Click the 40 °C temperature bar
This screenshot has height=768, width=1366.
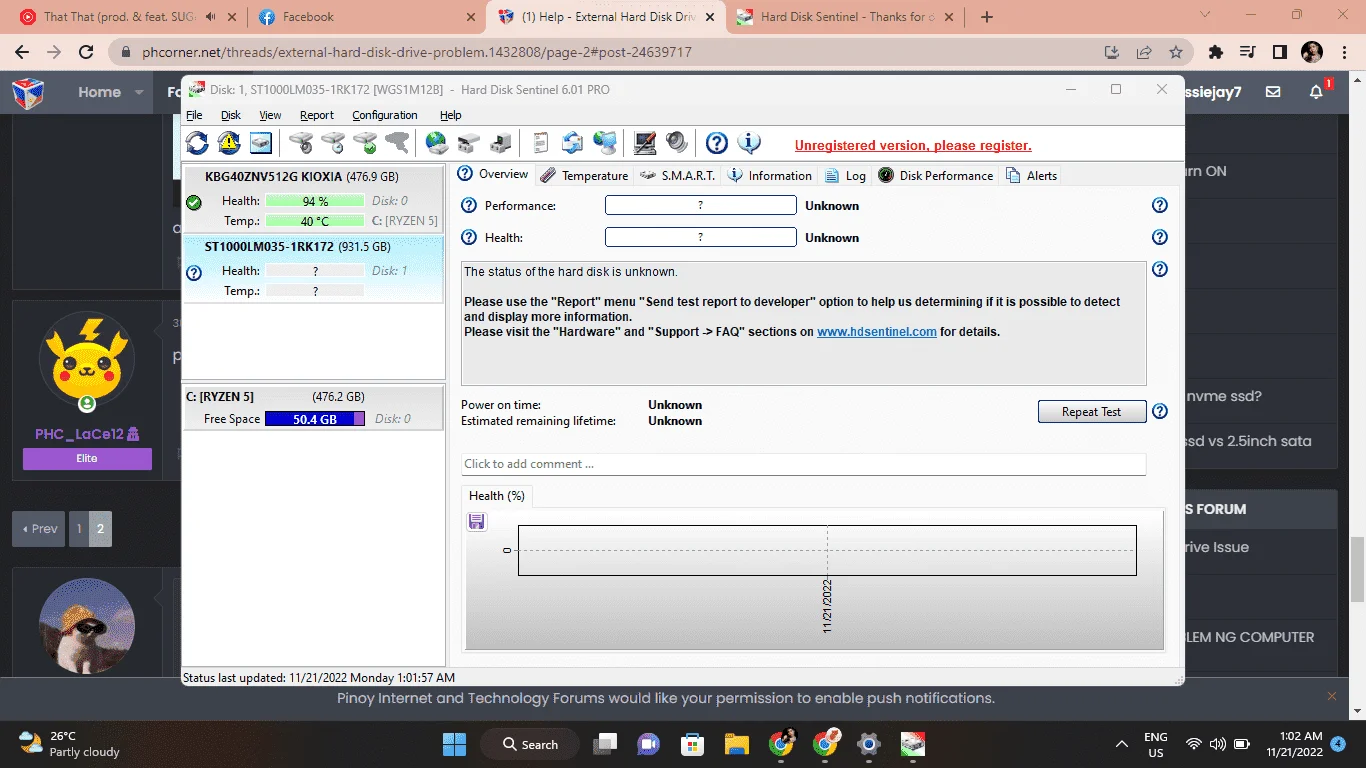click(315, 221)
